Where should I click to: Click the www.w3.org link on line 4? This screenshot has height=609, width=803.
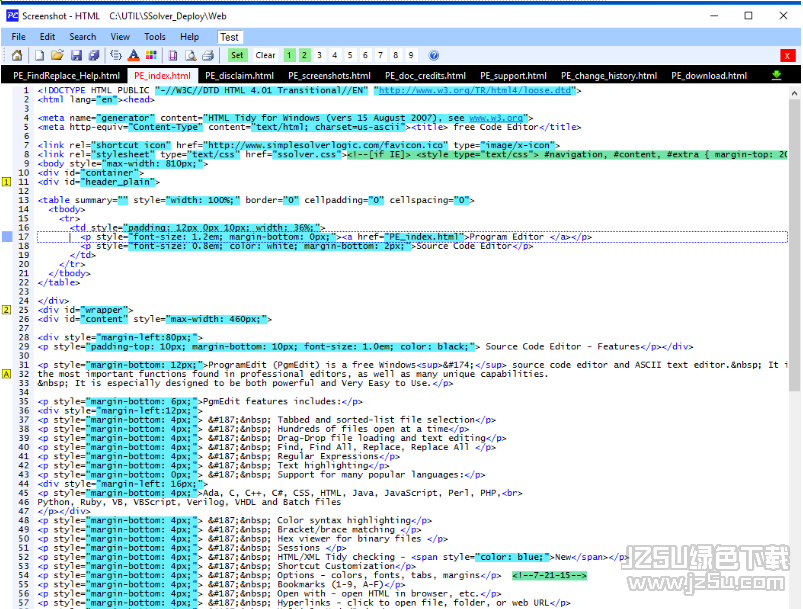click(496, 118)
